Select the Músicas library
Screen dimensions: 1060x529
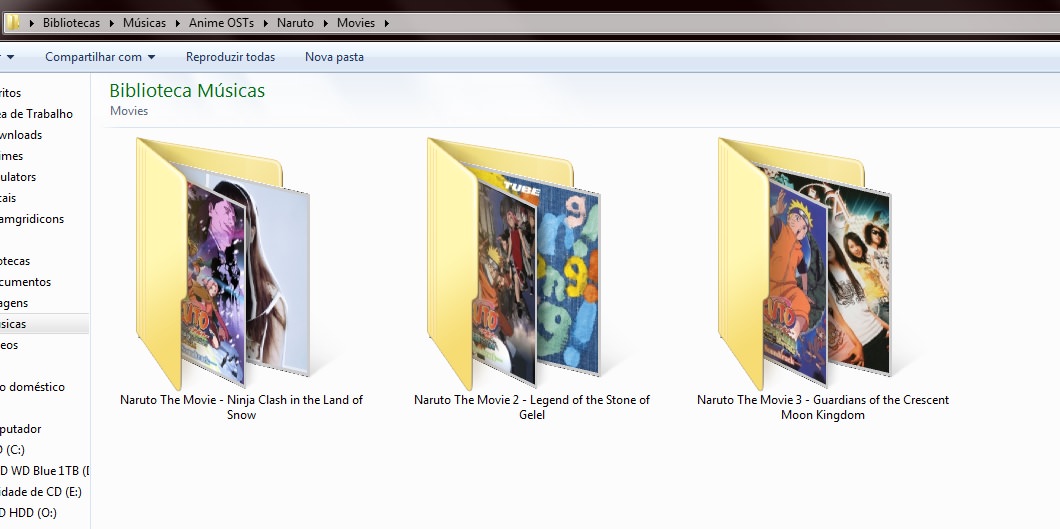44,324
